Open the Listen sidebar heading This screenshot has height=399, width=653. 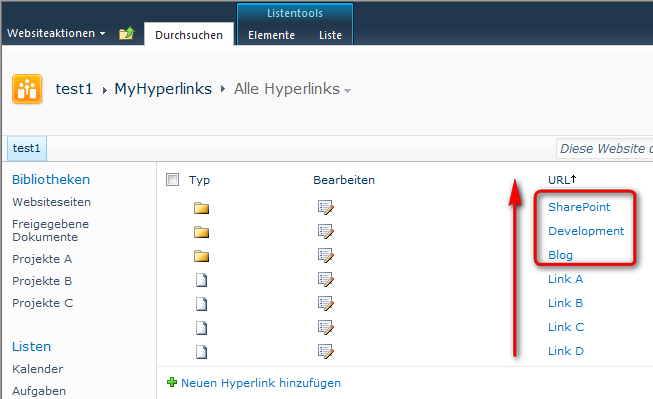(x=31, y=347)
